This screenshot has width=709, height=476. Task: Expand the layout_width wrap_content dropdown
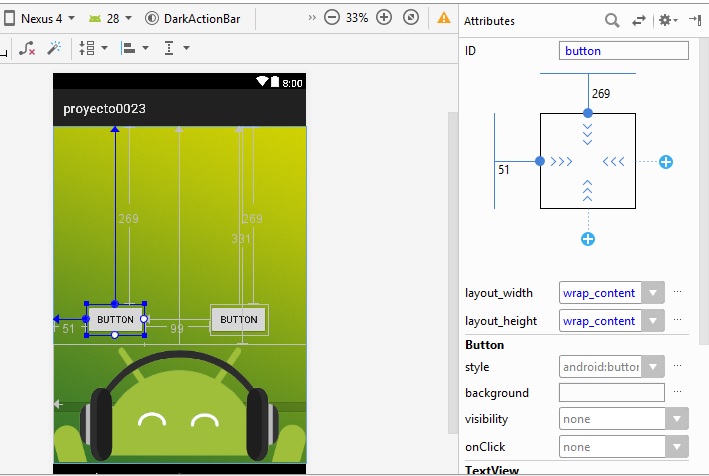tap(652, 293)
